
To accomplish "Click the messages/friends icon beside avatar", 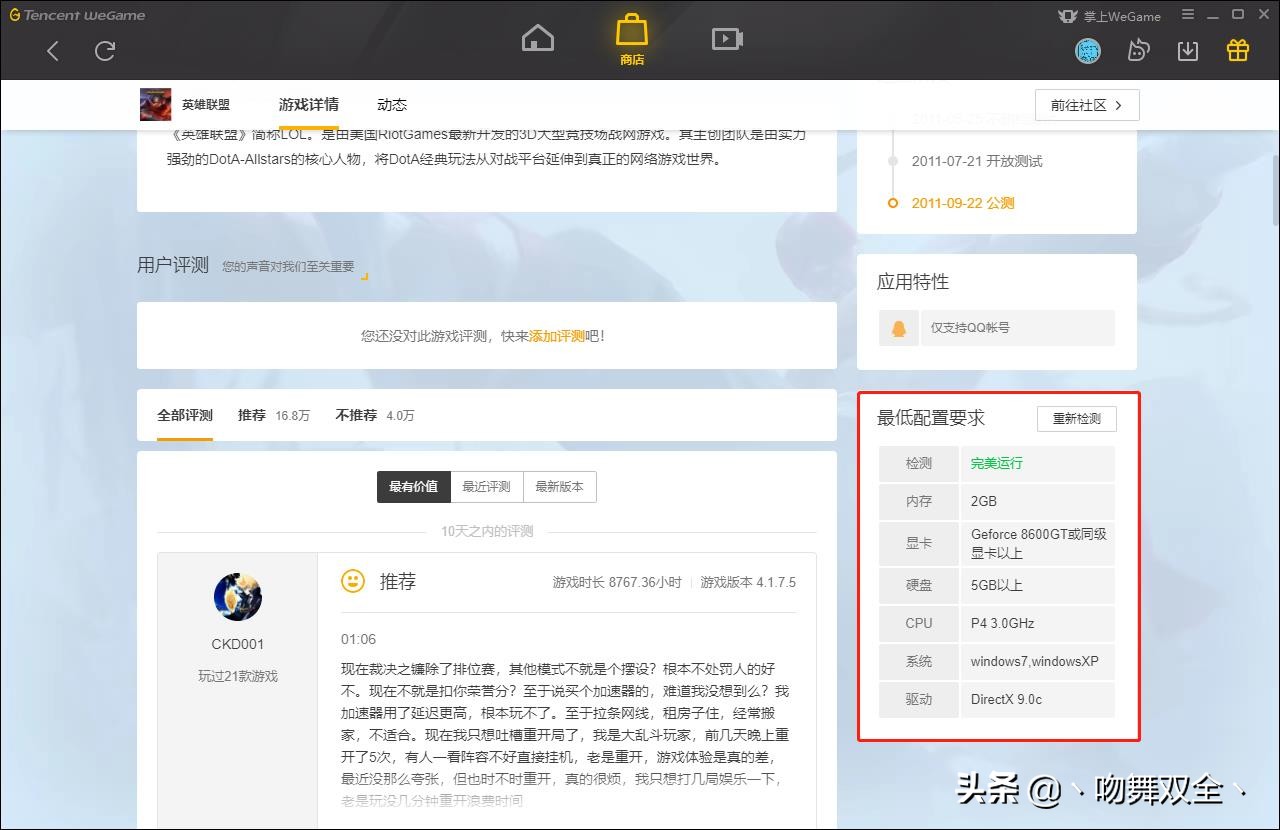I will (1138, 51).
